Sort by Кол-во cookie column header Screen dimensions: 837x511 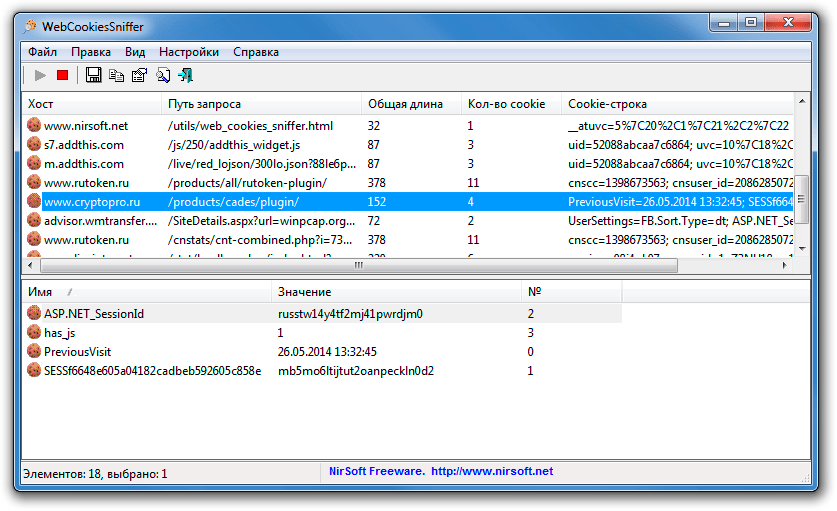511,104
